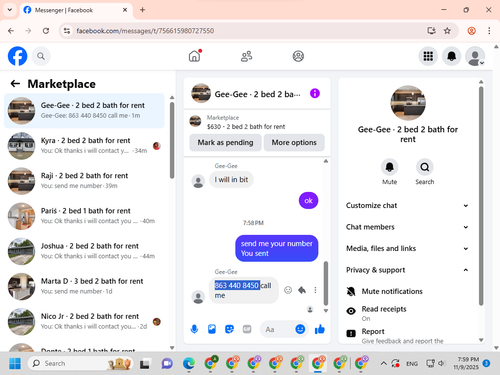Click the Report icon under Privacy & support
Screen dimensions: 500x375
[x=351, y=333]
